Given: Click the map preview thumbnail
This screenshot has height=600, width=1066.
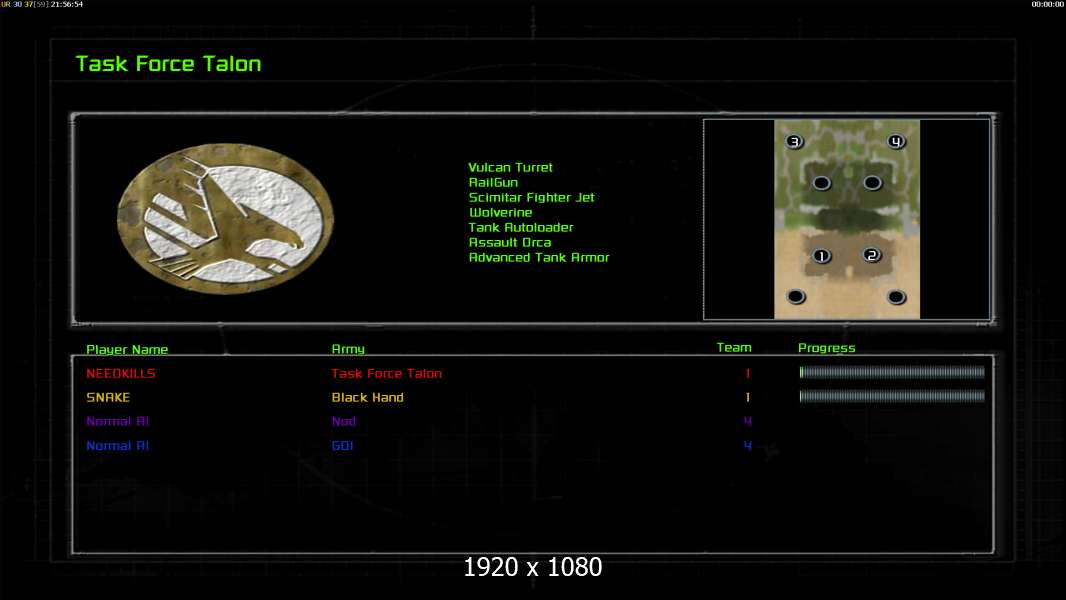Looking at the screenshot, I should coord(847,219).
